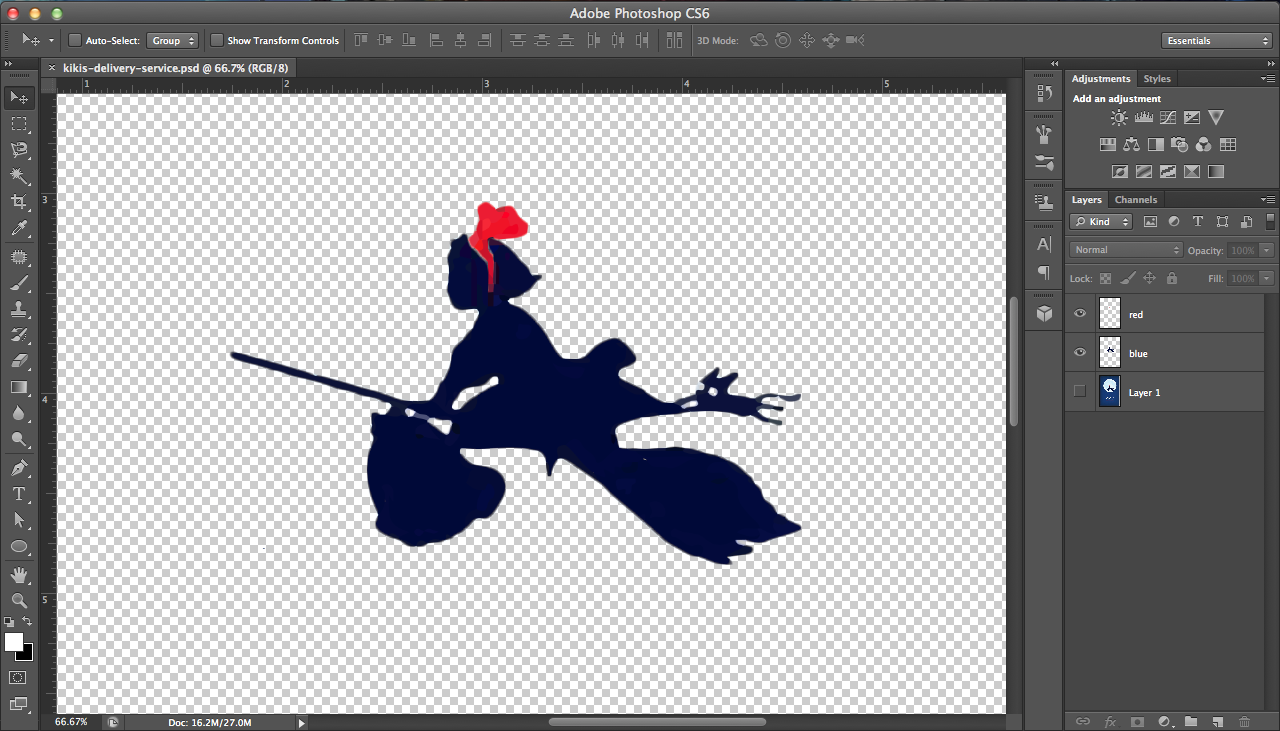
Task: Select the Rectangular Marquee tool
Action: pos(19,123)
